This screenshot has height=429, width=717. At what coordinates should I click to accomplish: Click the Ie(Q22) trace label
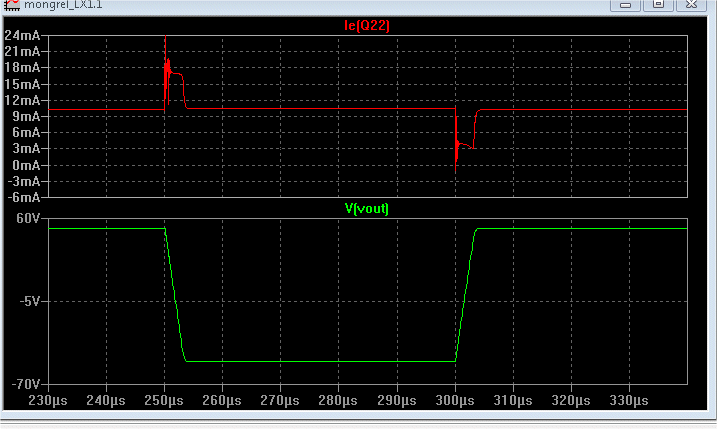(x=367, y=26)
